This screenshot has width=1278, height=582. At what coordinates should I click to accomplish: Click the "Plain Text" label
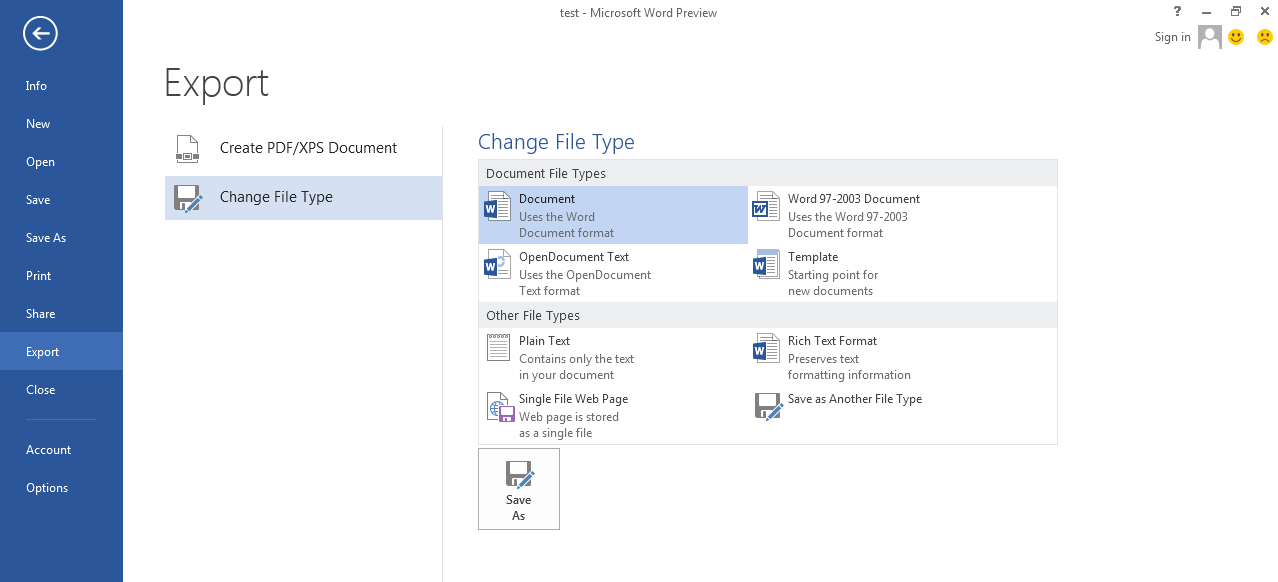(x=545, y=341)
